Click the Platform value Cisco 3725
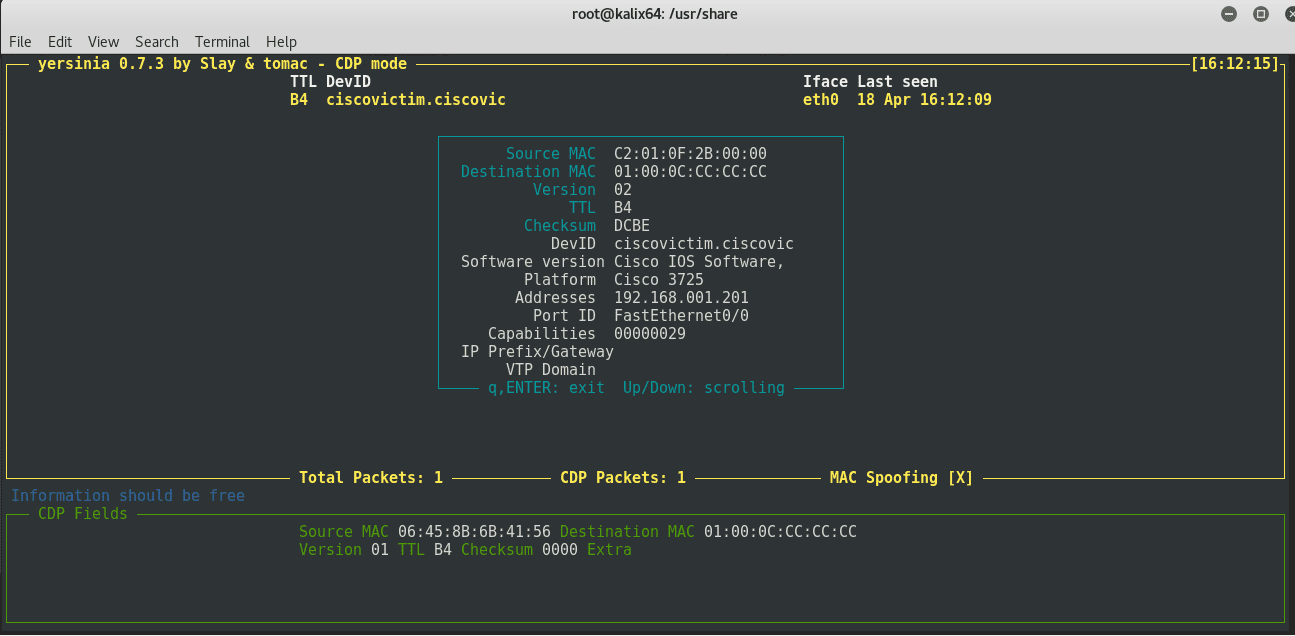Screen dimensions: 1295x636 pyautogui.click(x=659, y=280)
